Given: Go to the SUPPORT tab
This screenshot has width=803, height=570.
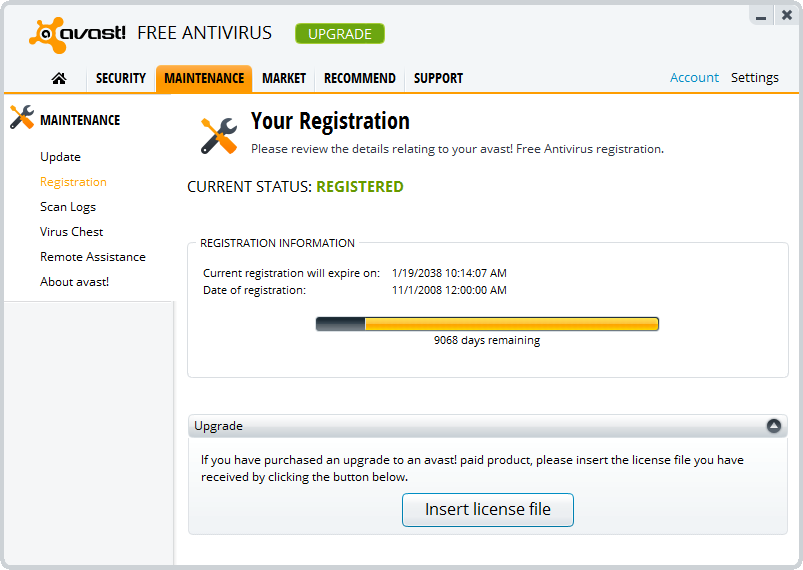Looking at the screenshot, I should pyautogui.click(x=438, y=78).
